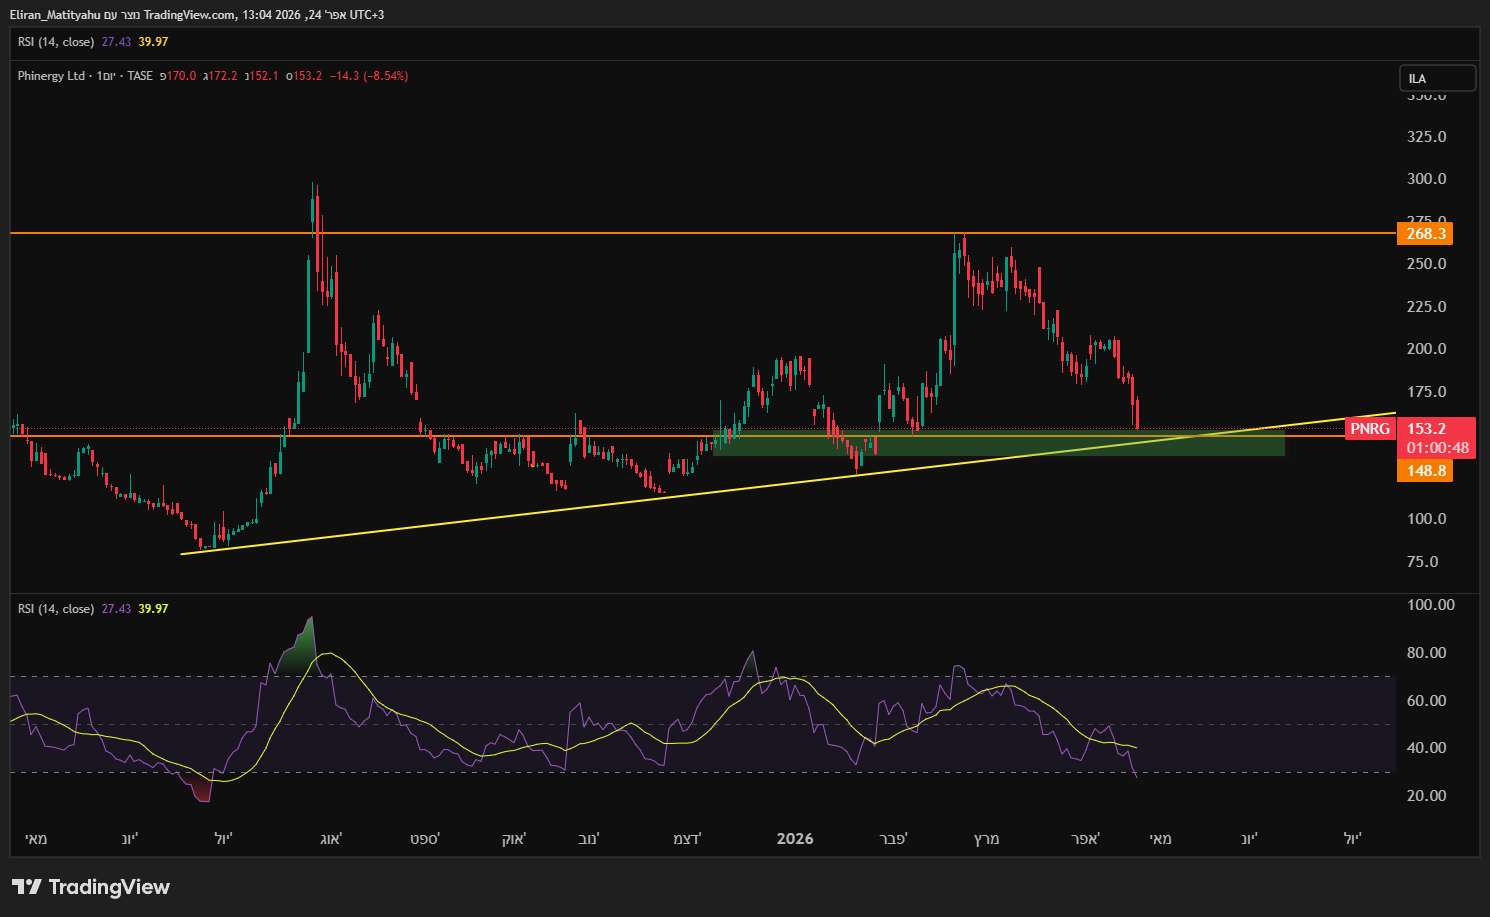Click the 75.0 level on price scale
Screen dimensions: 1490x917
tap(1422, 562)
